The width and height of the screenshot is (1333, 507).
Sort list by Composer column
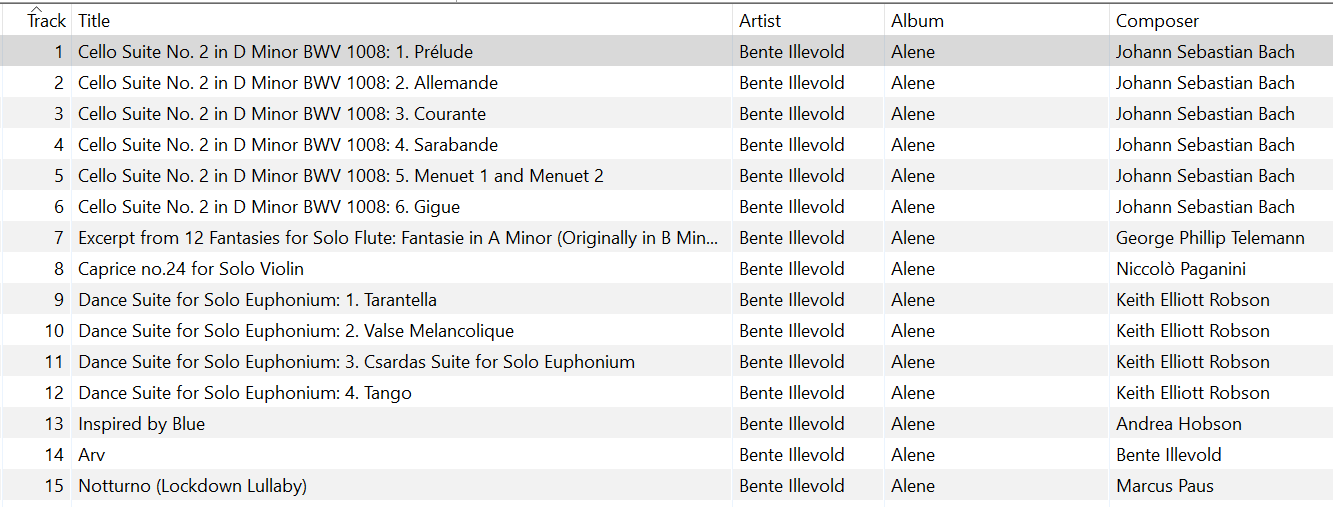(1157, 21)
